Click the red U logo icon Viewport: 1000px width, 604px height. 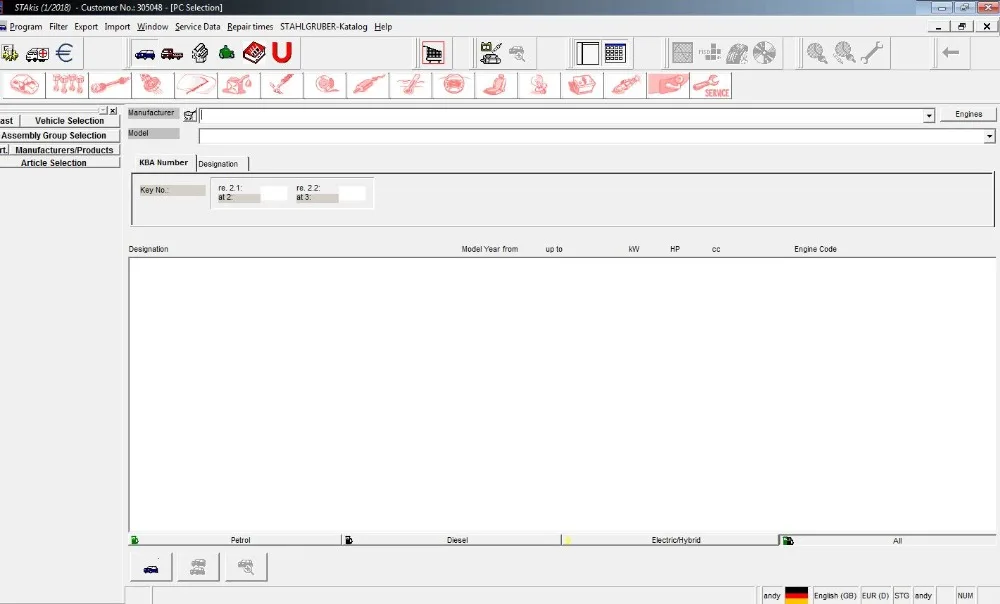tap(281, 52)
